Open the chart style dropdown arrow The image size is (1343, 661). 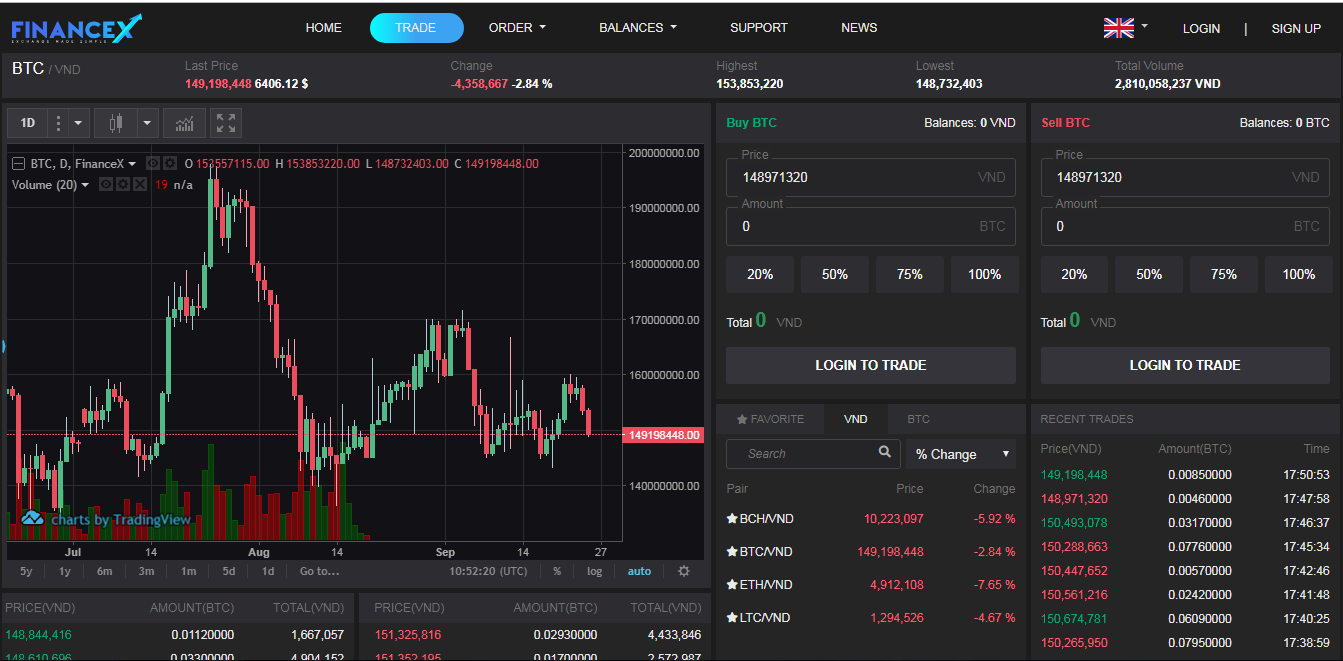(148, 123)
